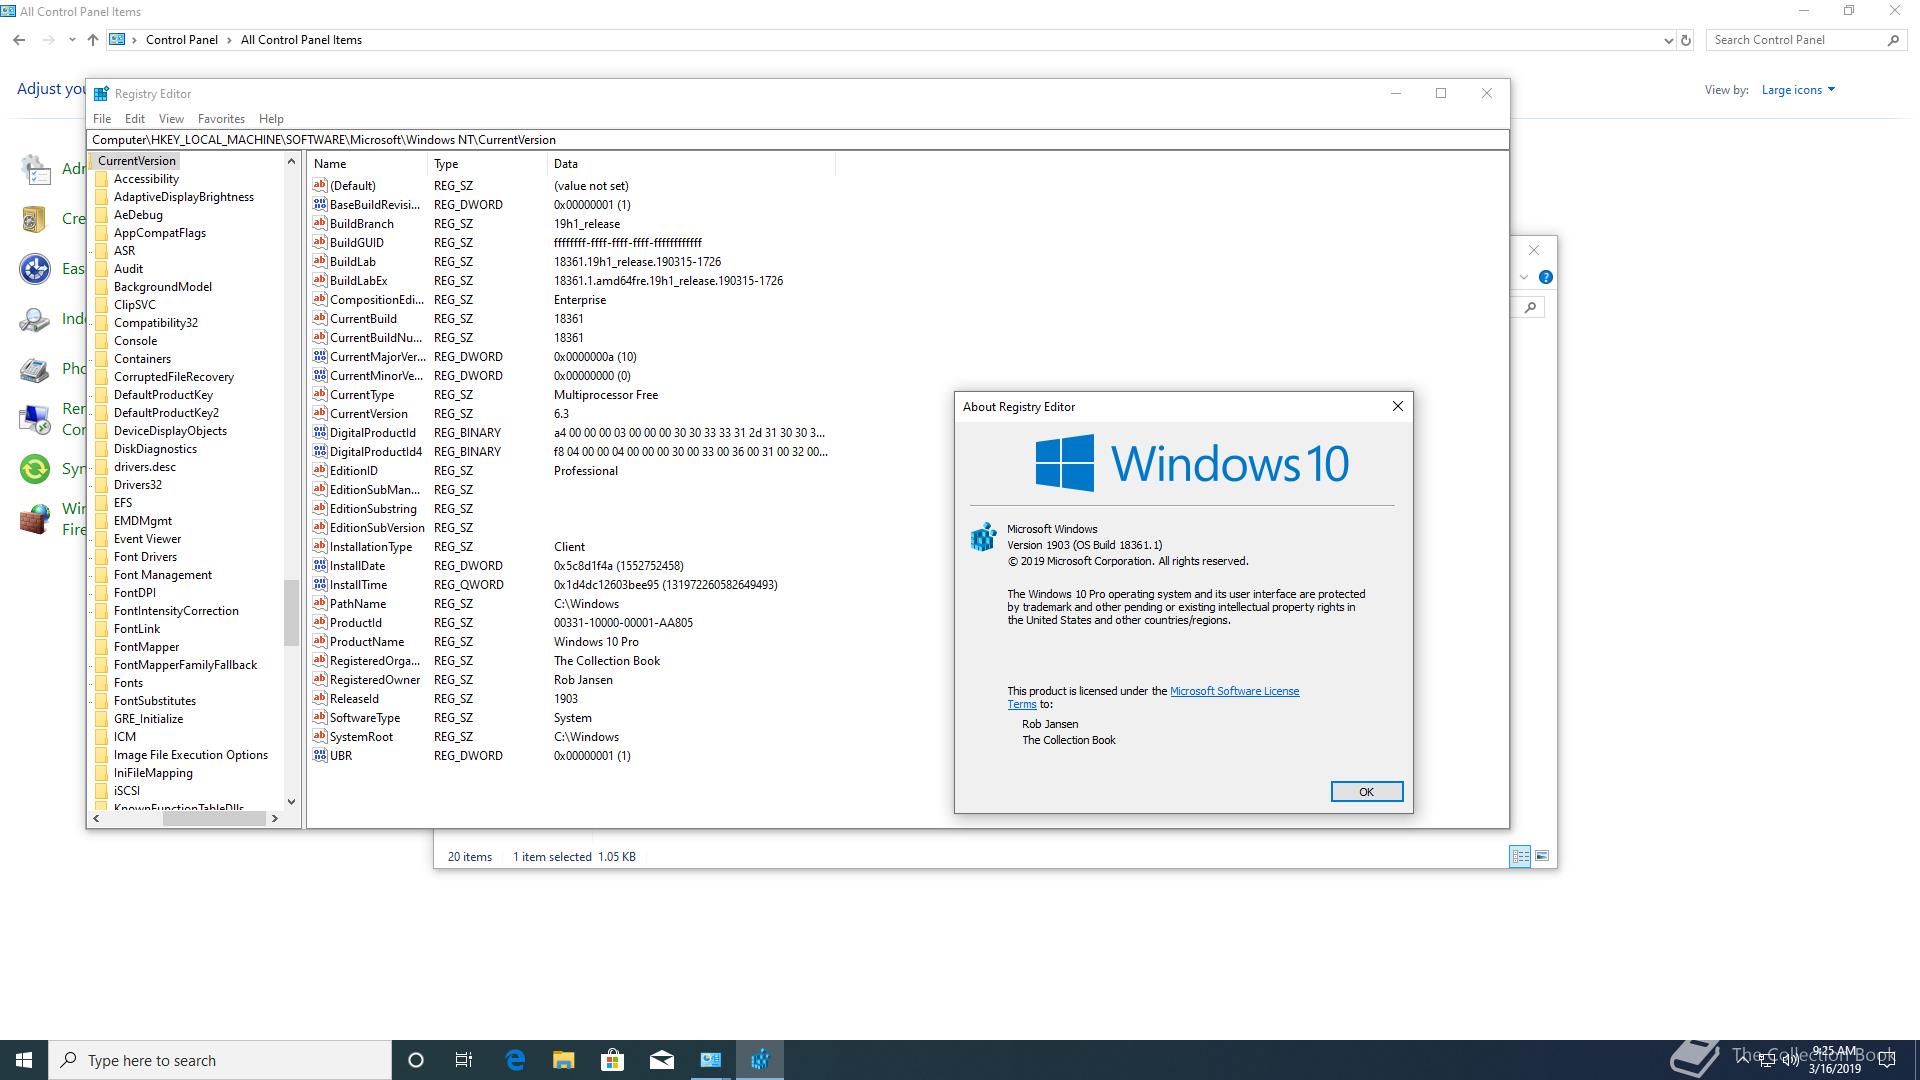Screen dimensions: 1920x1080
Task: Click the taskbar clock and date
Action: [1834, 1060]
